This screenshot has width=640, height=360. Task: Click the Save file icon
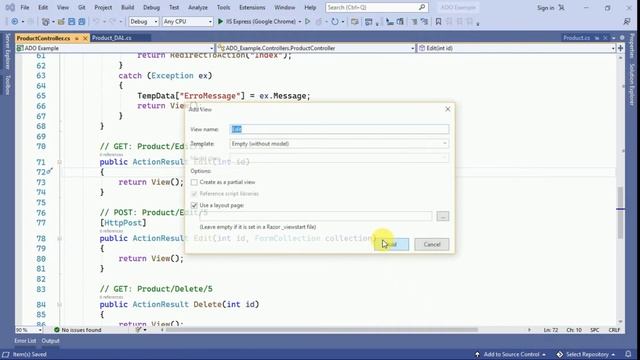71,22
